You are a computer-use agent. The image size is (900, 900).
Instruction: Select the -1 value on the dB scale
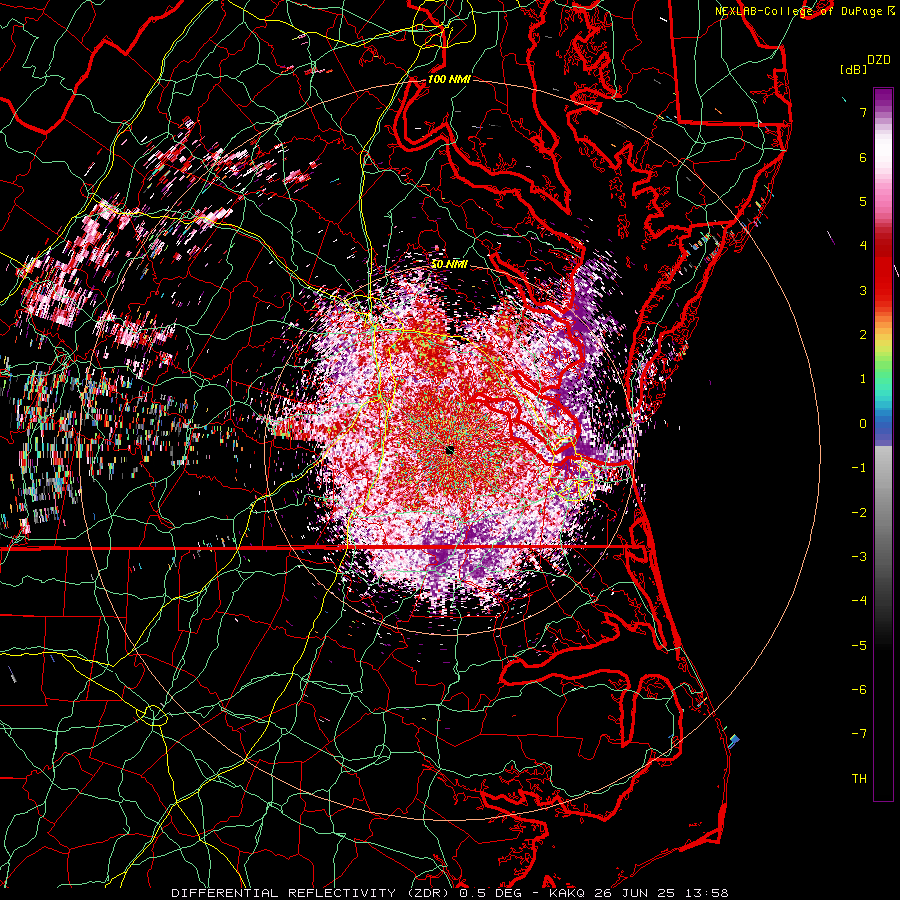coord(859,468)
